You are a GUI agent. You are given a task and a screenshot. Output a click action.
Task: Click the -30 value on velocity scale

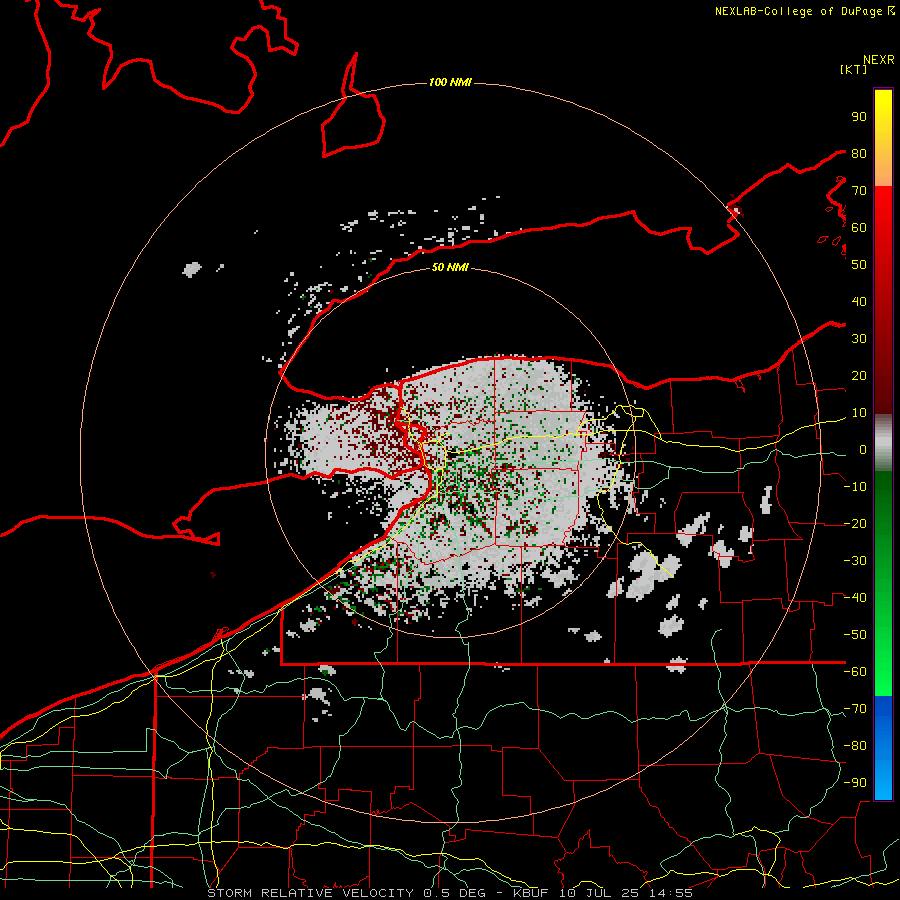tap(855, 561)
